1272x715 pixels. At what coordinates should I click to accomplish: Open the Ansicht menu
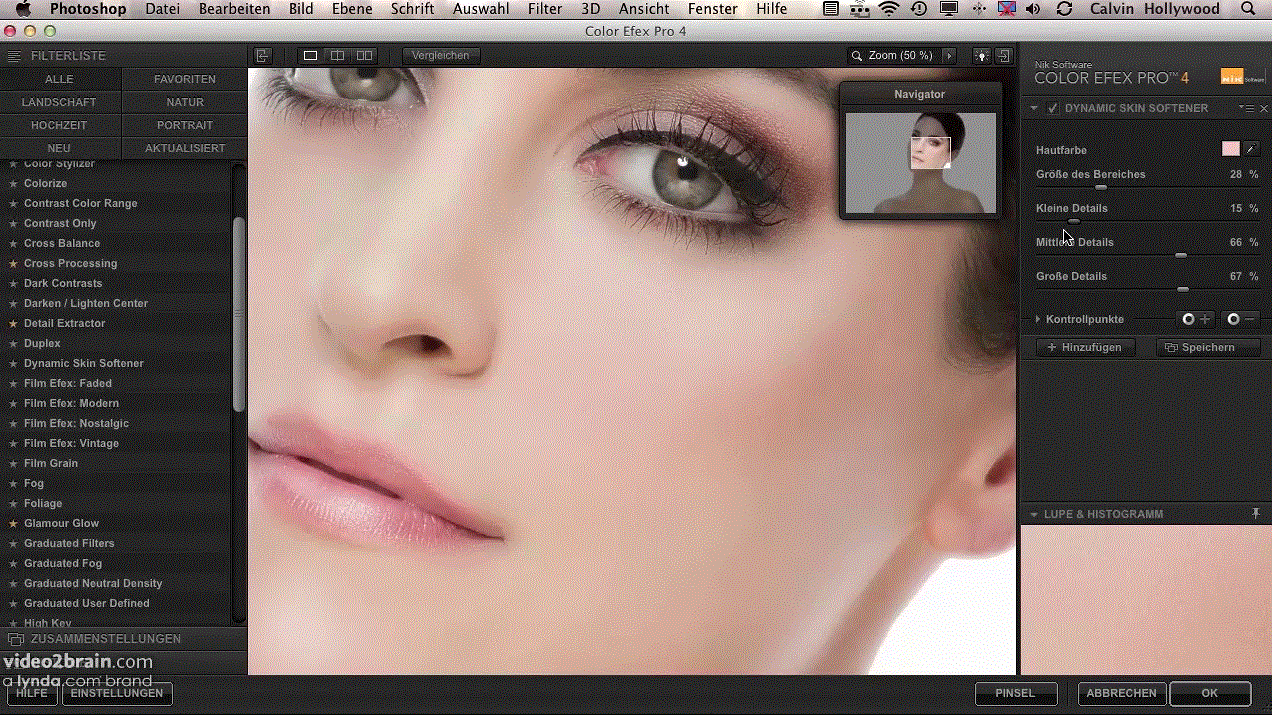point(644,9)
